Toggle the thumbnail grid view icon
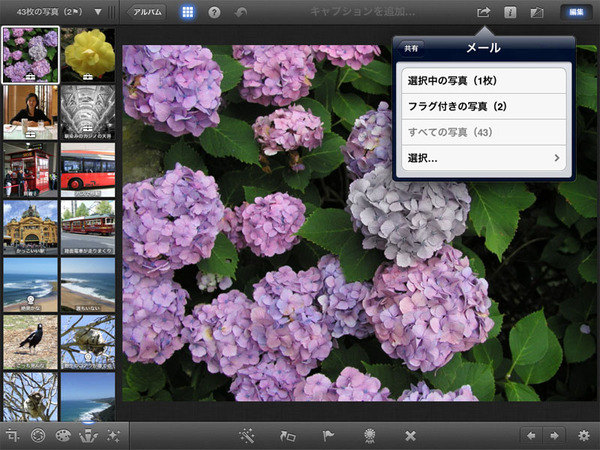This screenshot has height=450, width=600. [188, 12]
